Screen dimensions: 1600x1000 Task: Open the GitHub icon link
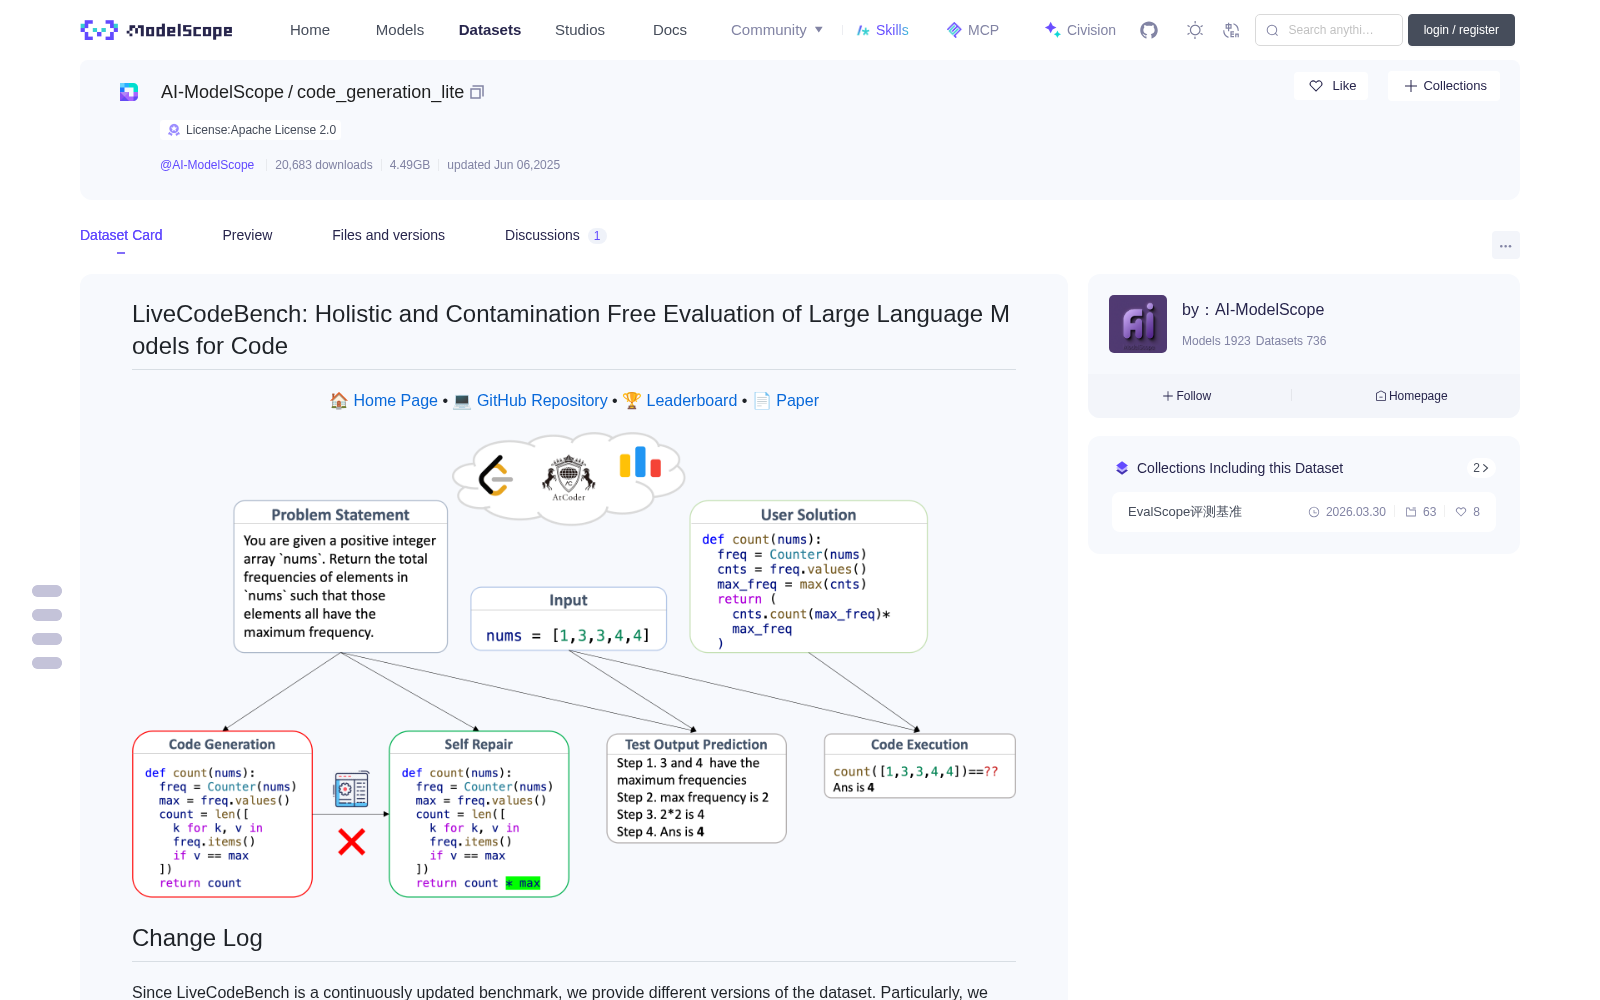click(1149, 30)
